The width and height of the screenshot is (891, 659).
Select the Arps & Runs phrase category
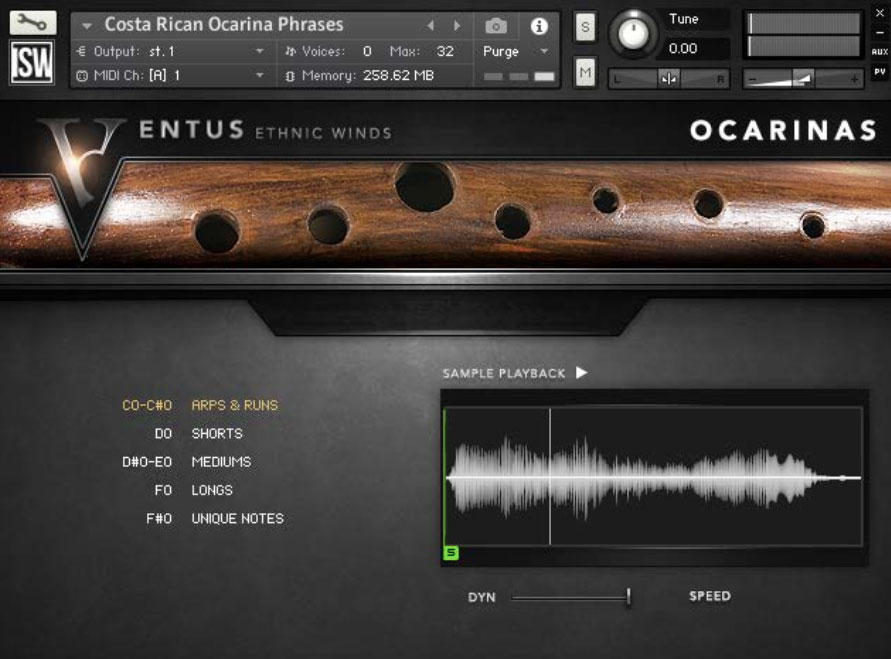[235, 405]
